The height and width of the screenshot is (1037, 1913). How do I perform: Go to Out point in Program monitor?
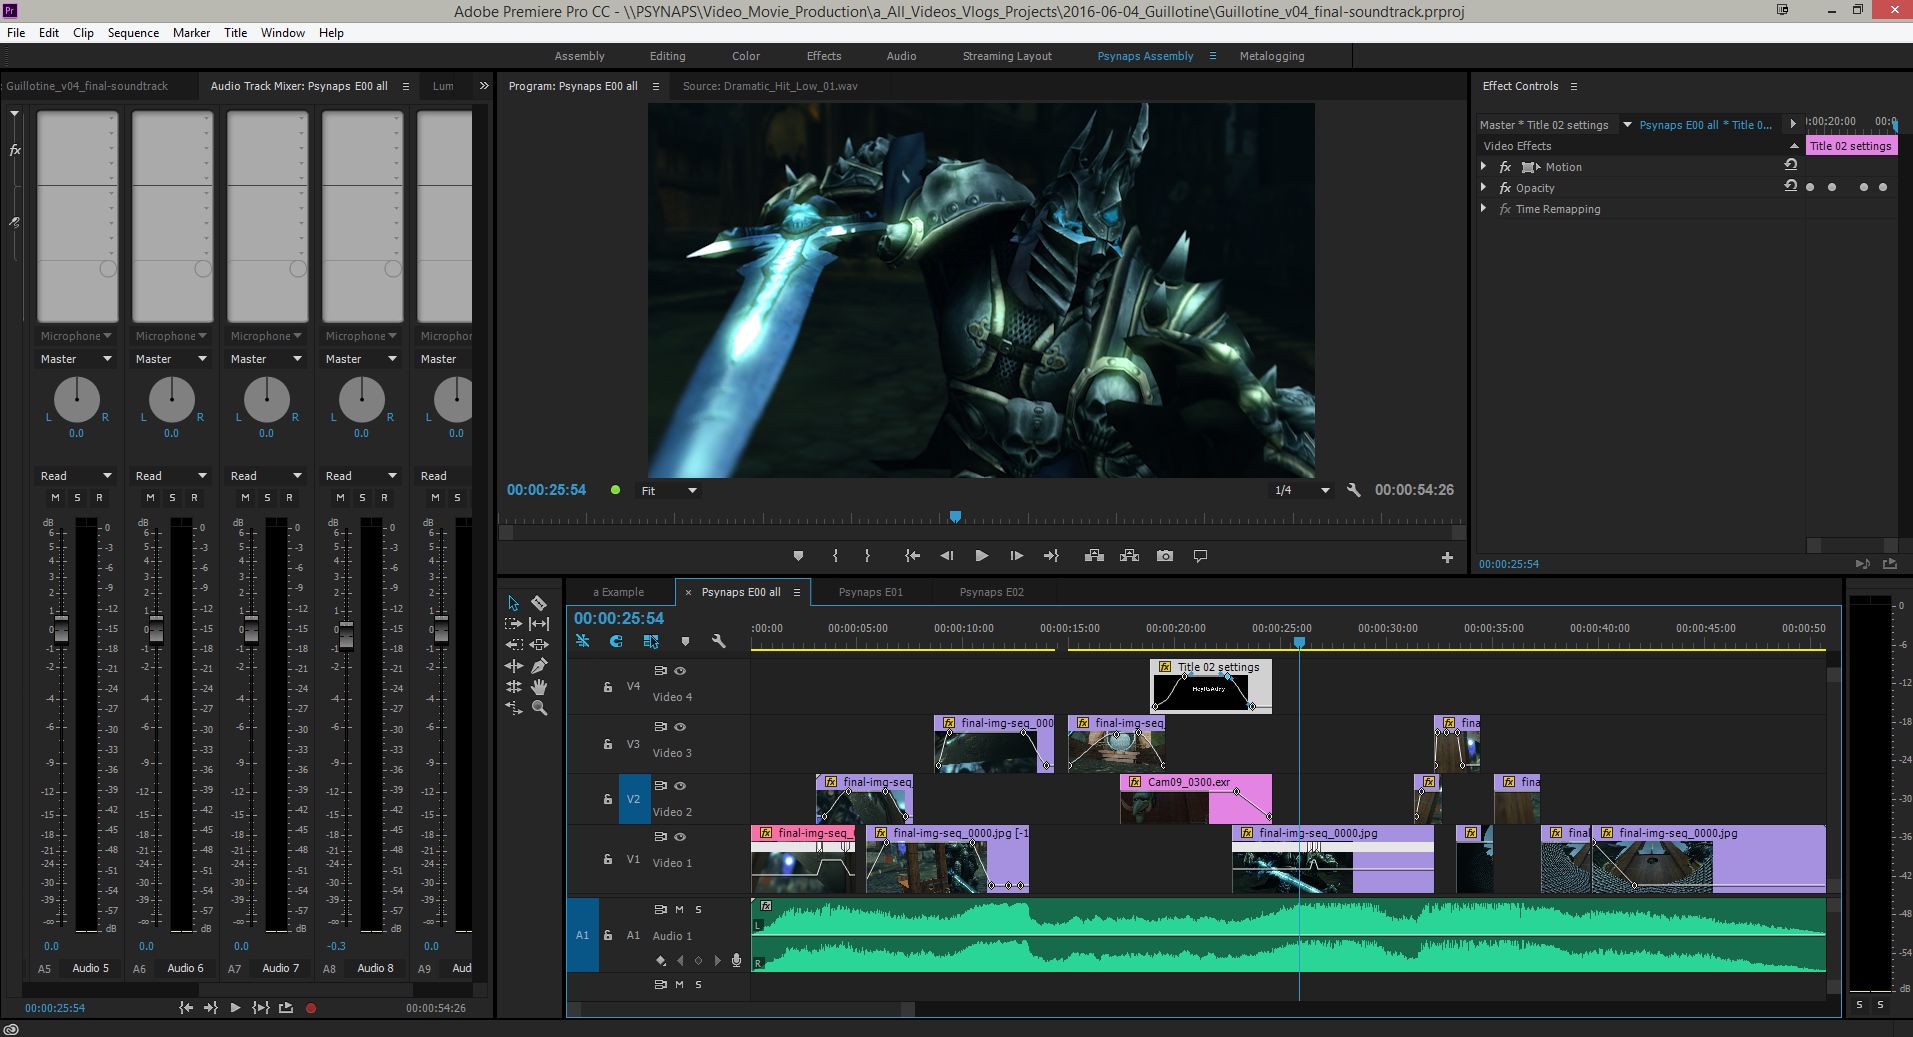tap(1051, 556)
